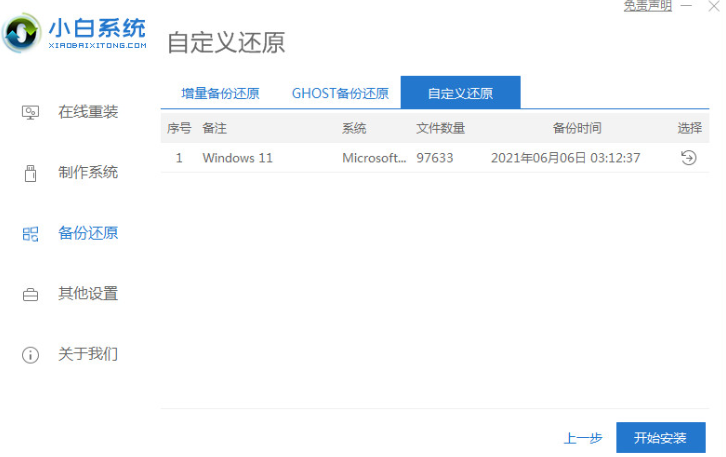Go back with the 上一步 link
This screenshot has width=726, height=457.
pos(583,438)
